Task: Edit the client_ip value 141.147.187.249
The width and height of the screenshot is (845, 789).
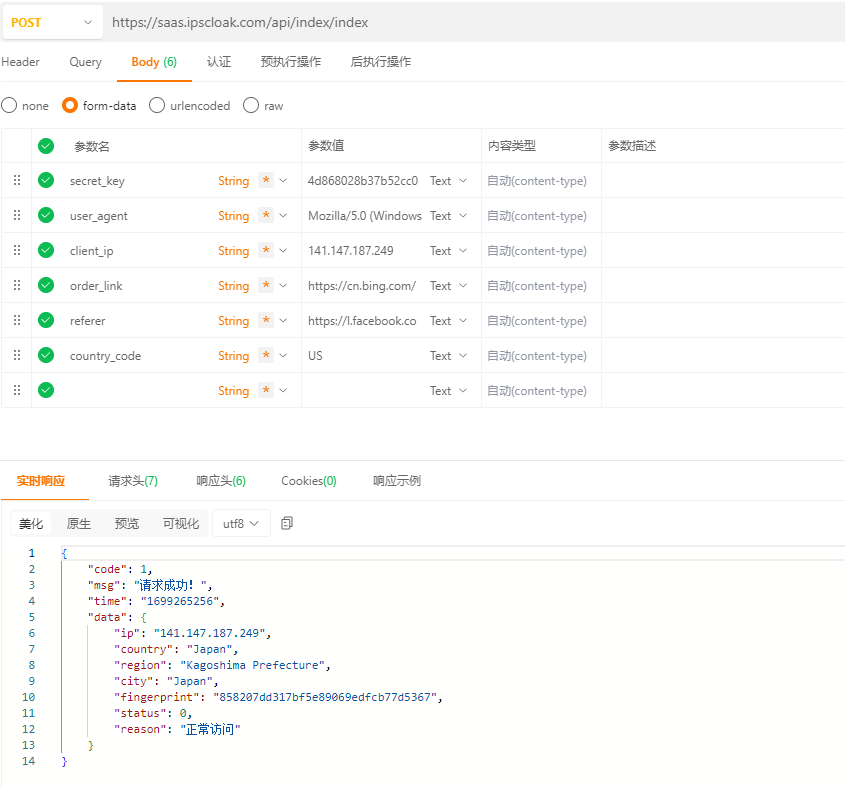Action: click(x=351, y=251)
